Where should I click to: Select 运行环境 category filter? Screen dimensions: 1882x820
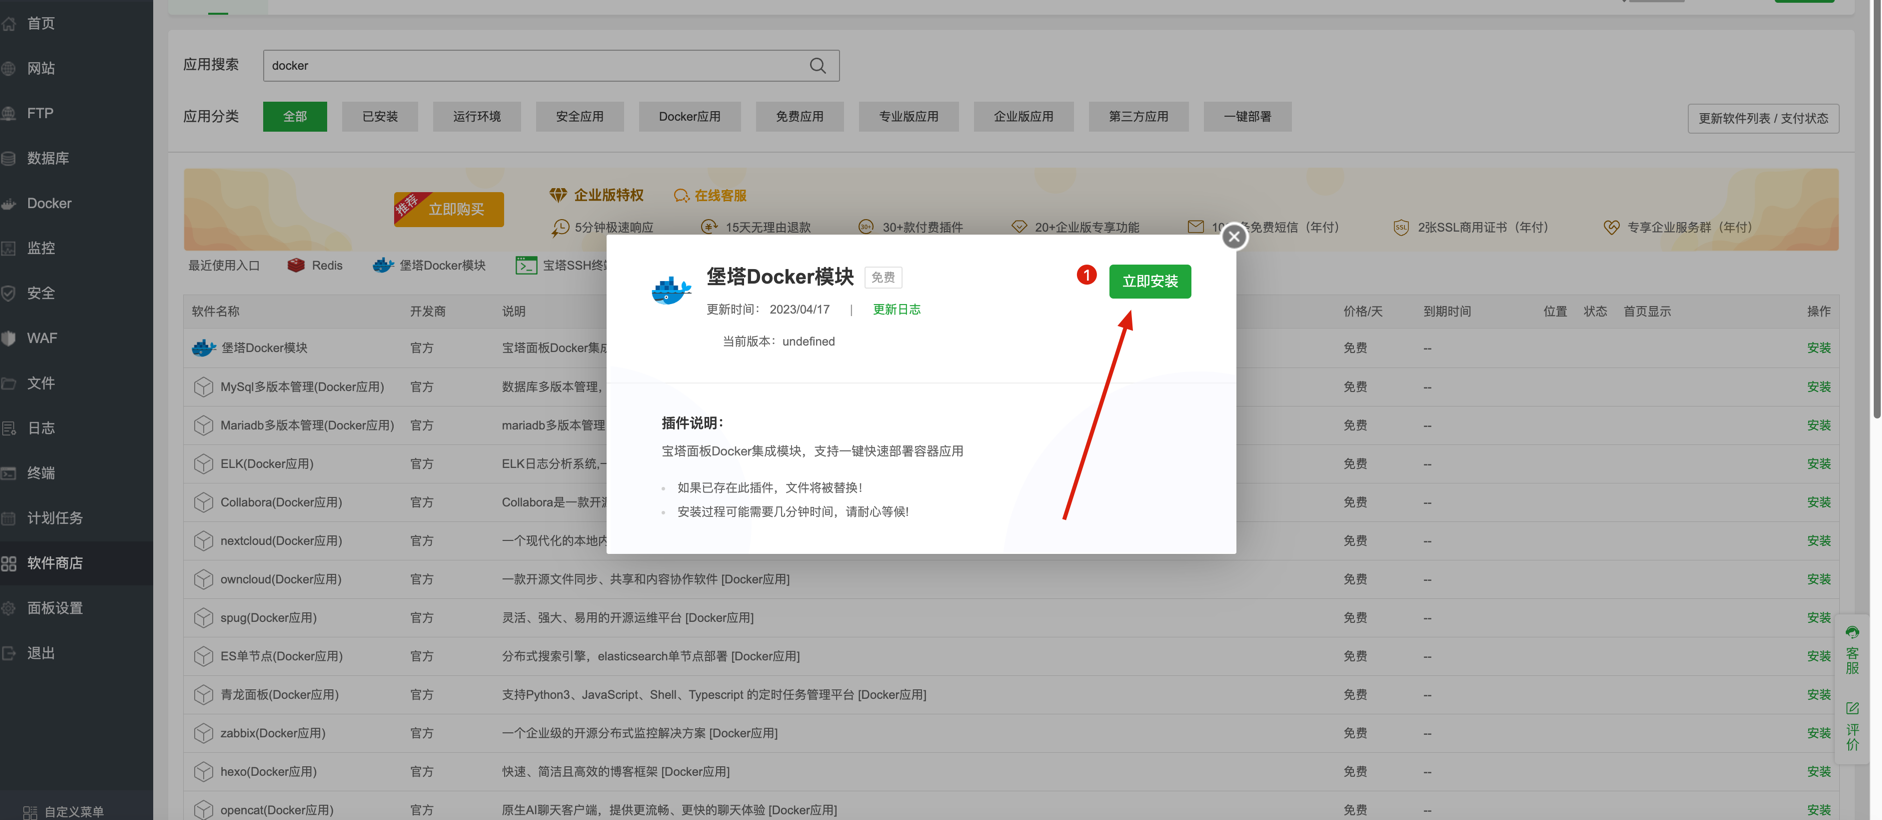(477, 117)
